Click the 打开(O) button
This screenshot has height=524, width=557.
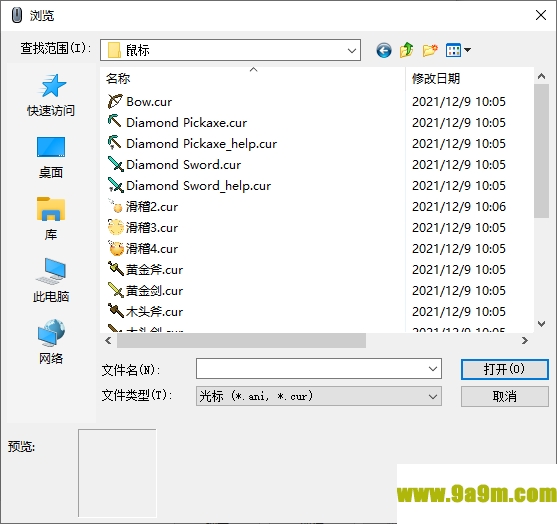[504, 369]
